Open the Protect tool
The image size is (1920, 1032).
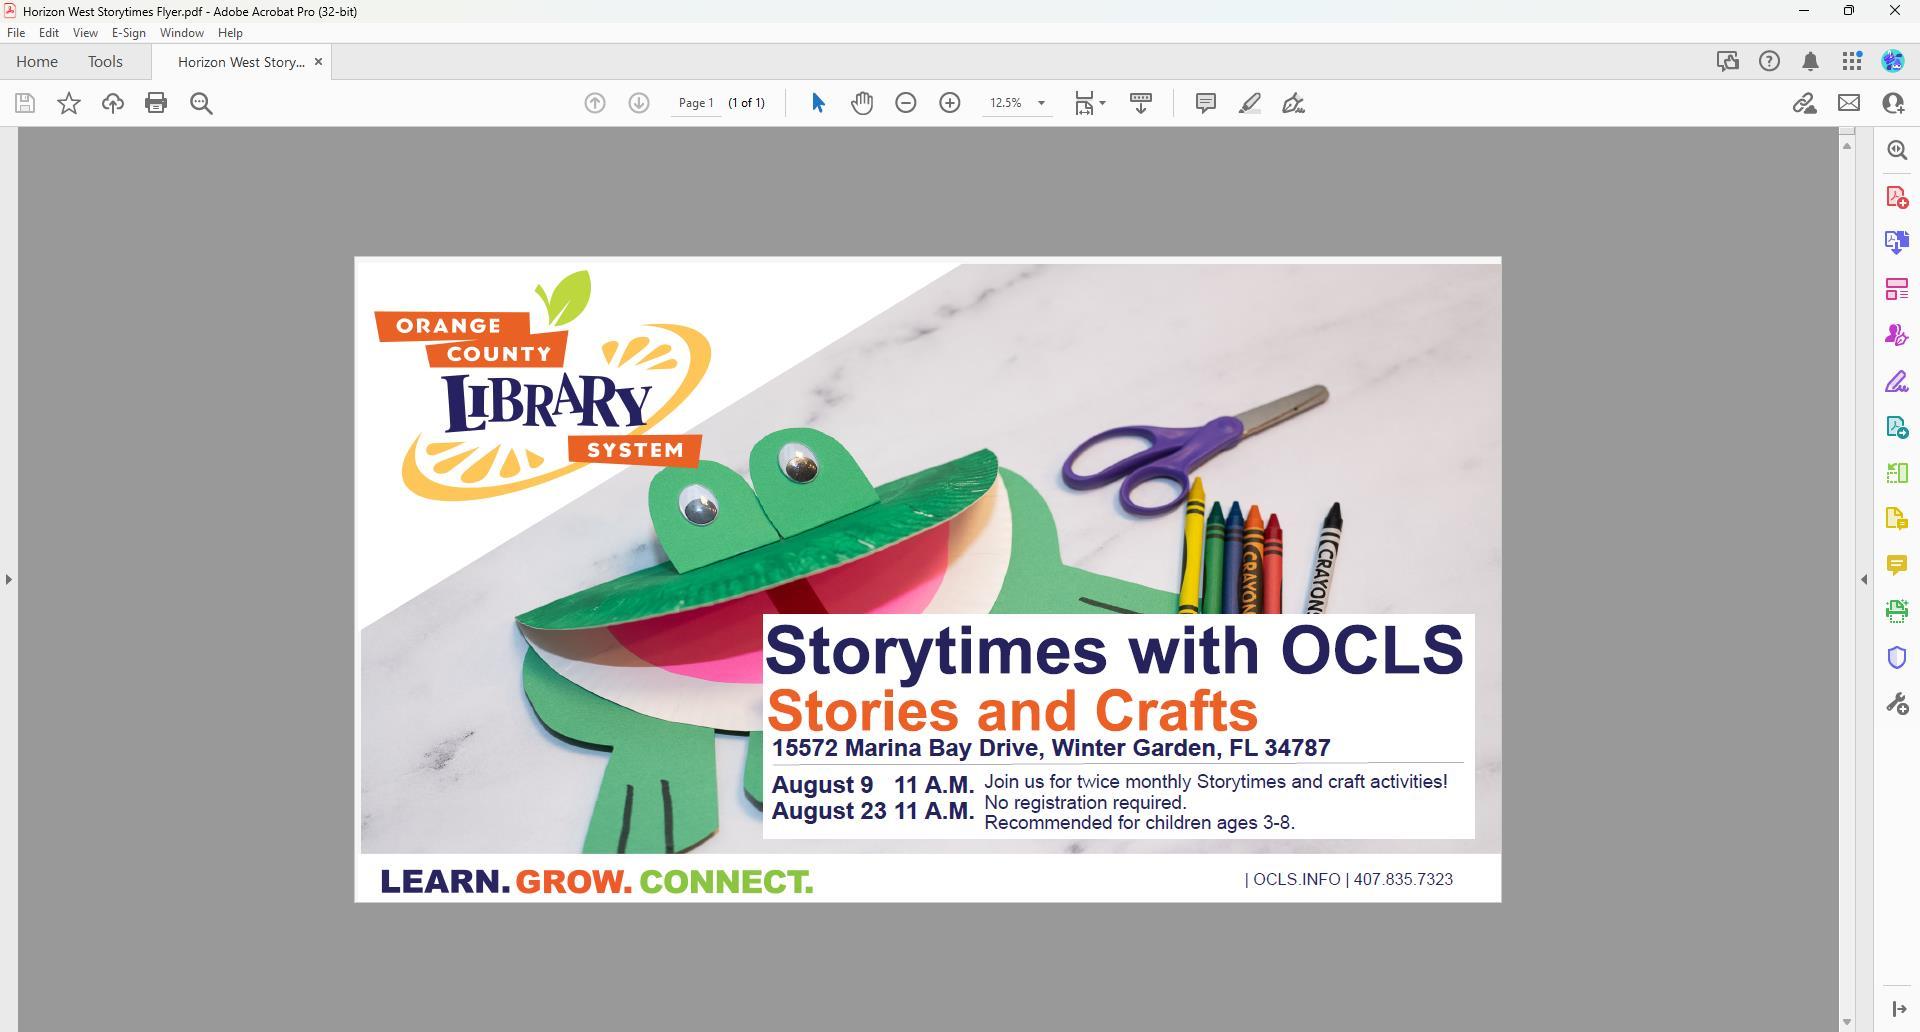coord(1897,657)
